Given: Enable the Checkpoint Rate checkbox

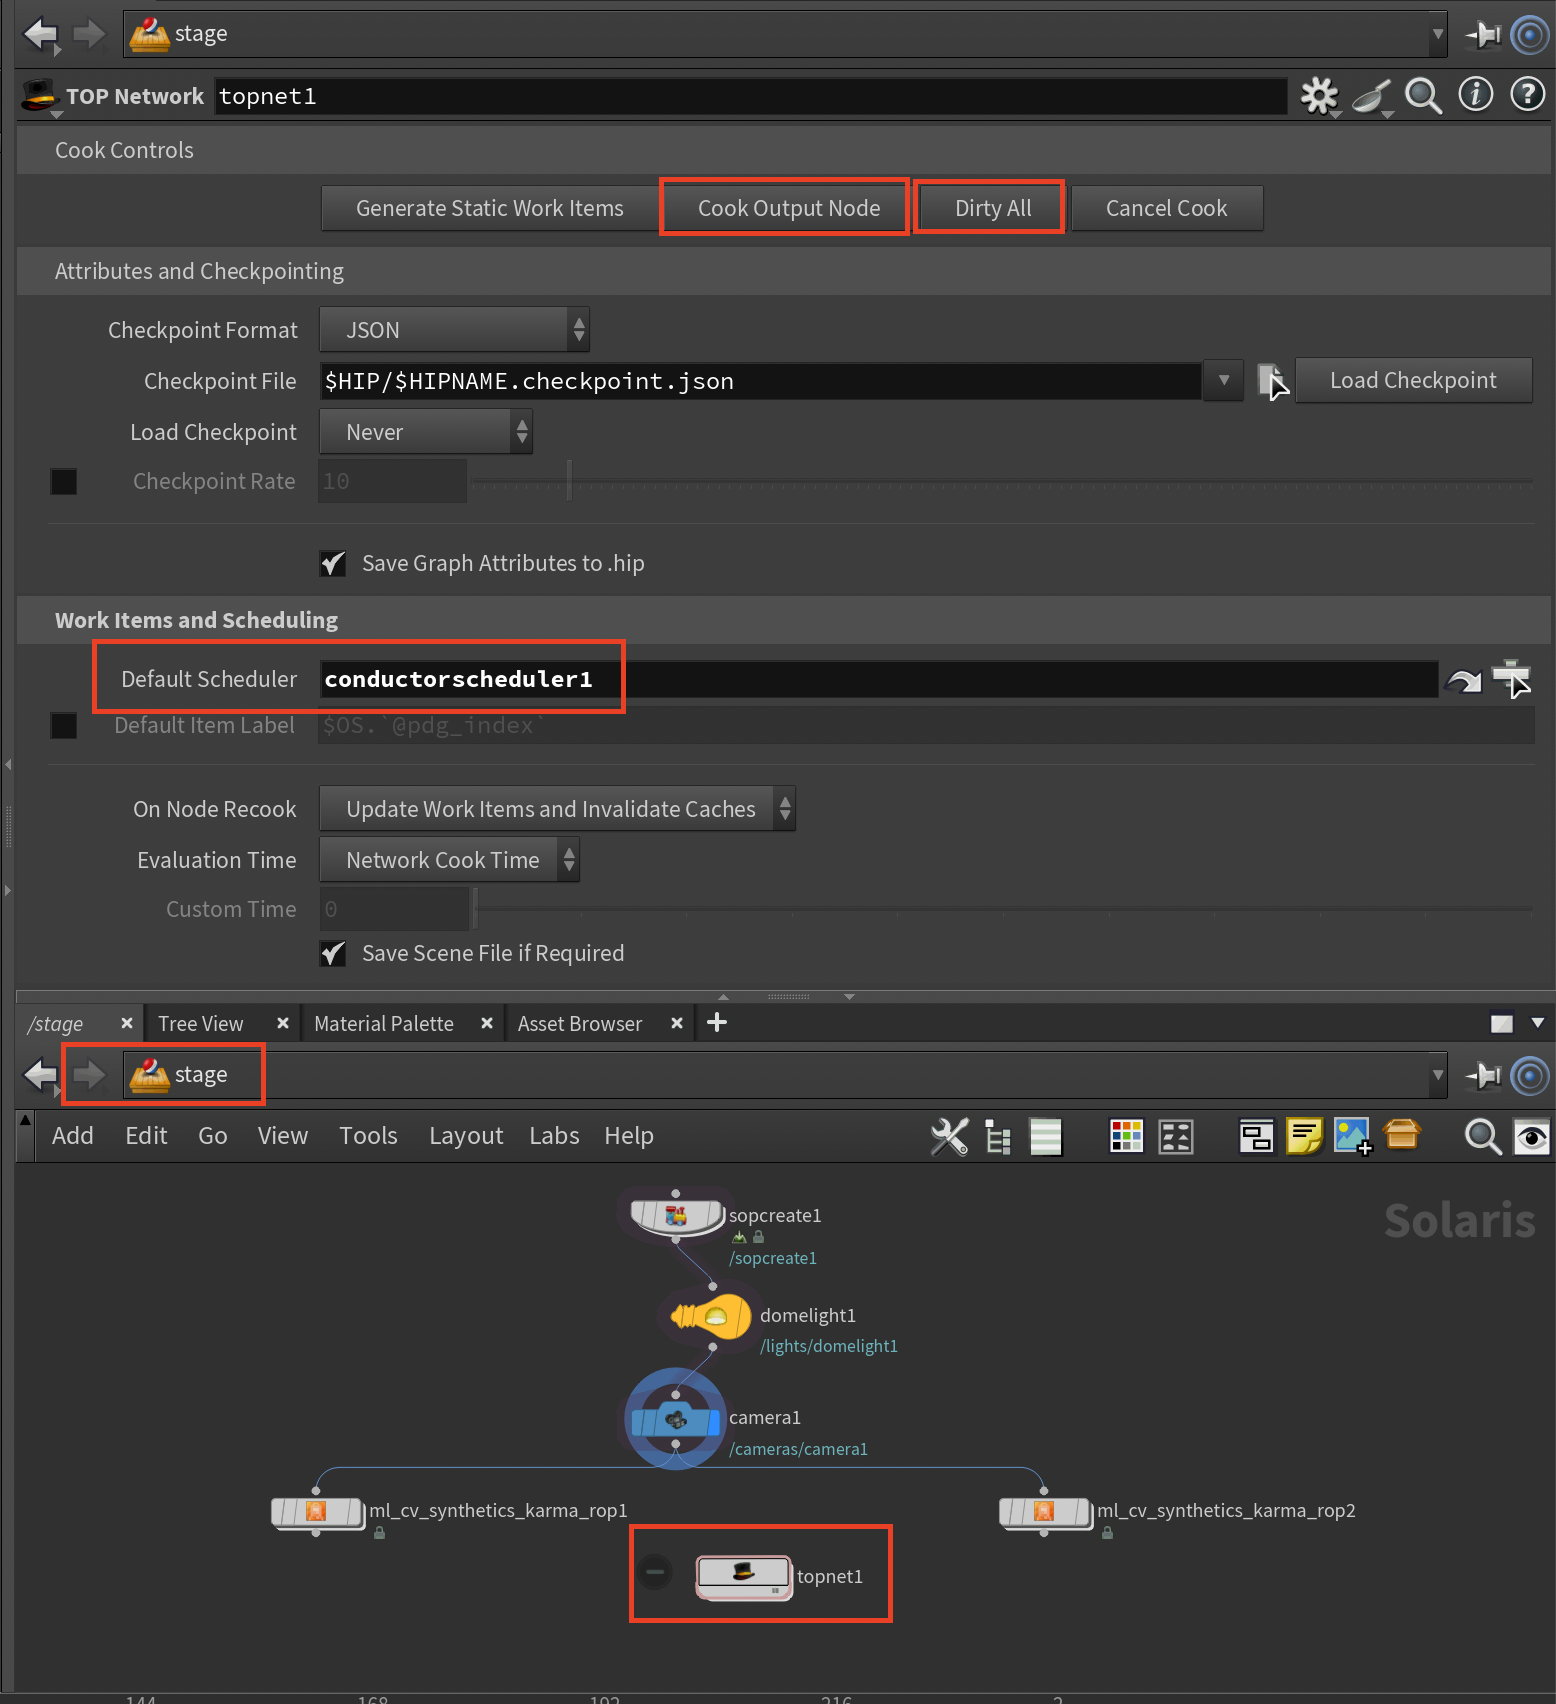Looking at the screenshot, I should (x=64, y=482).
